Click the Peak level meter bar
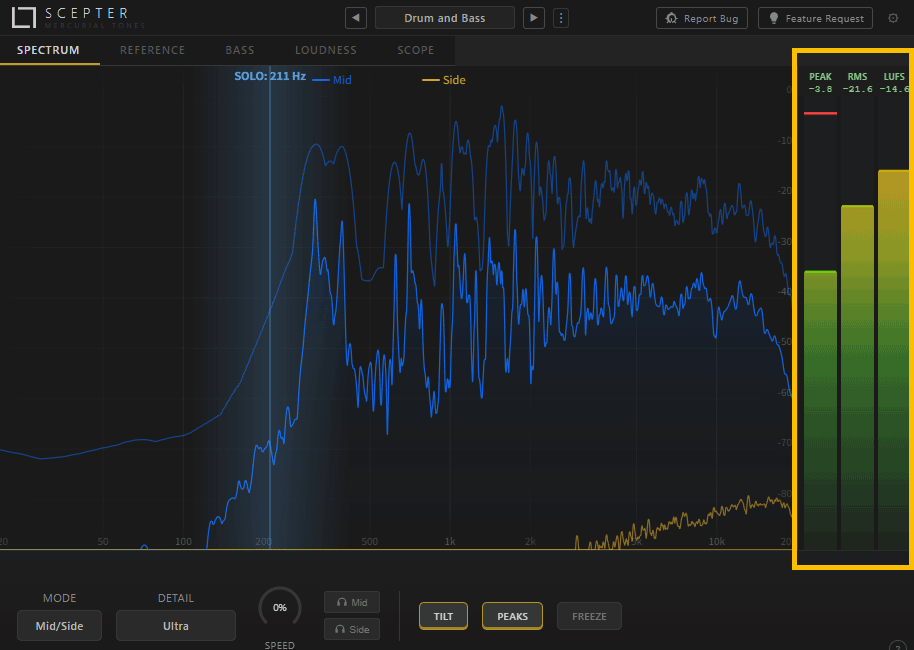914x650 pixels. pyautogui.click(x=820, y=410)
